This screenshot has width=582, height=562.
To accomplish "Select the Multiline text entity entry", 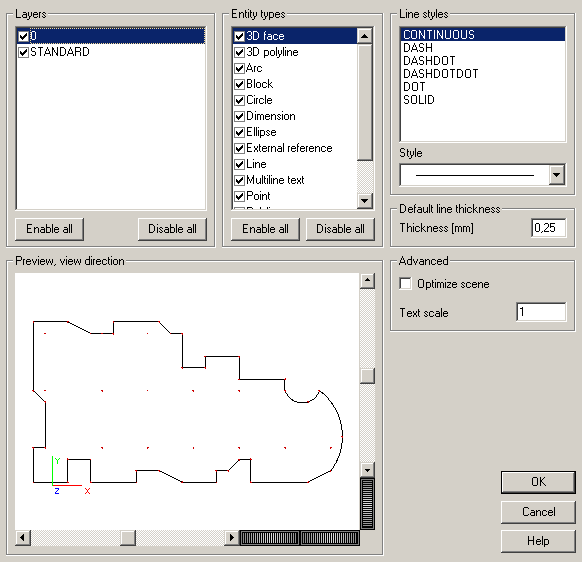I will pyautogui.click(x=275, y=180).
